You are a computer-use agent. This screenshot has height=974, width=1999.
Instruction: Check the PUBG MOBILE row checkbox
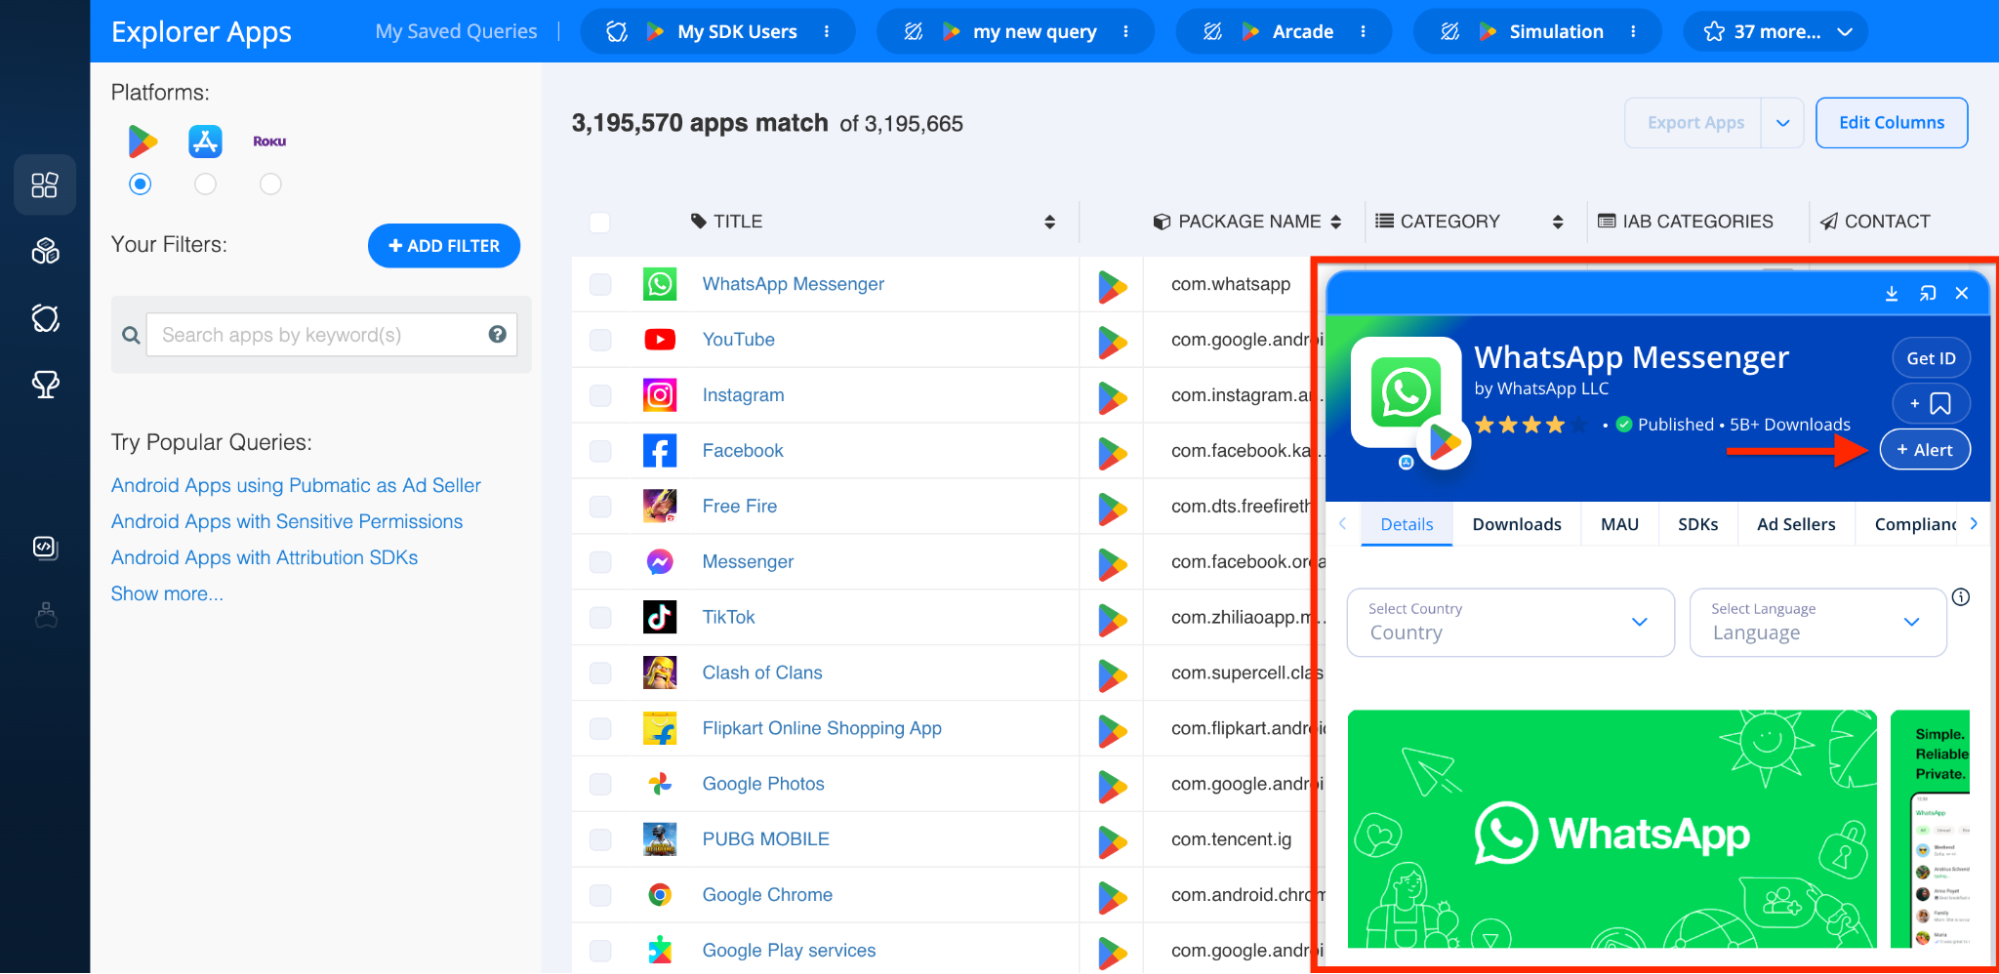[x=600, y=840]
